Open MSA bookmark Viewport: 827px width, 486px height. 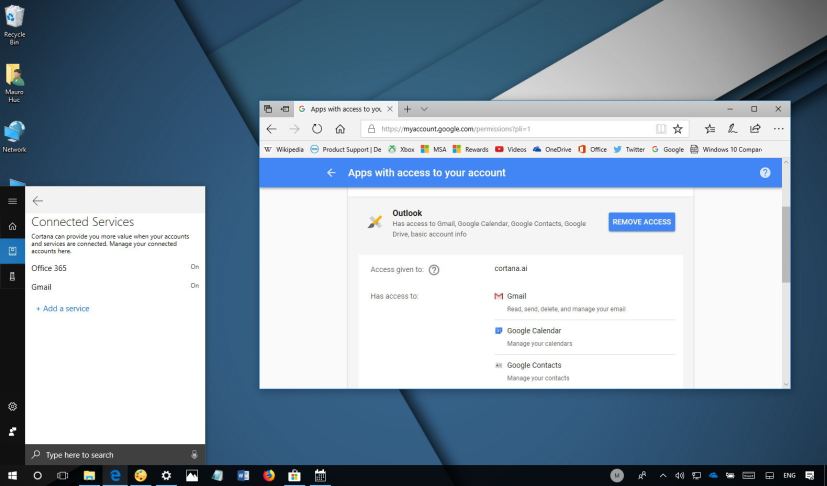tap(434, 149)
